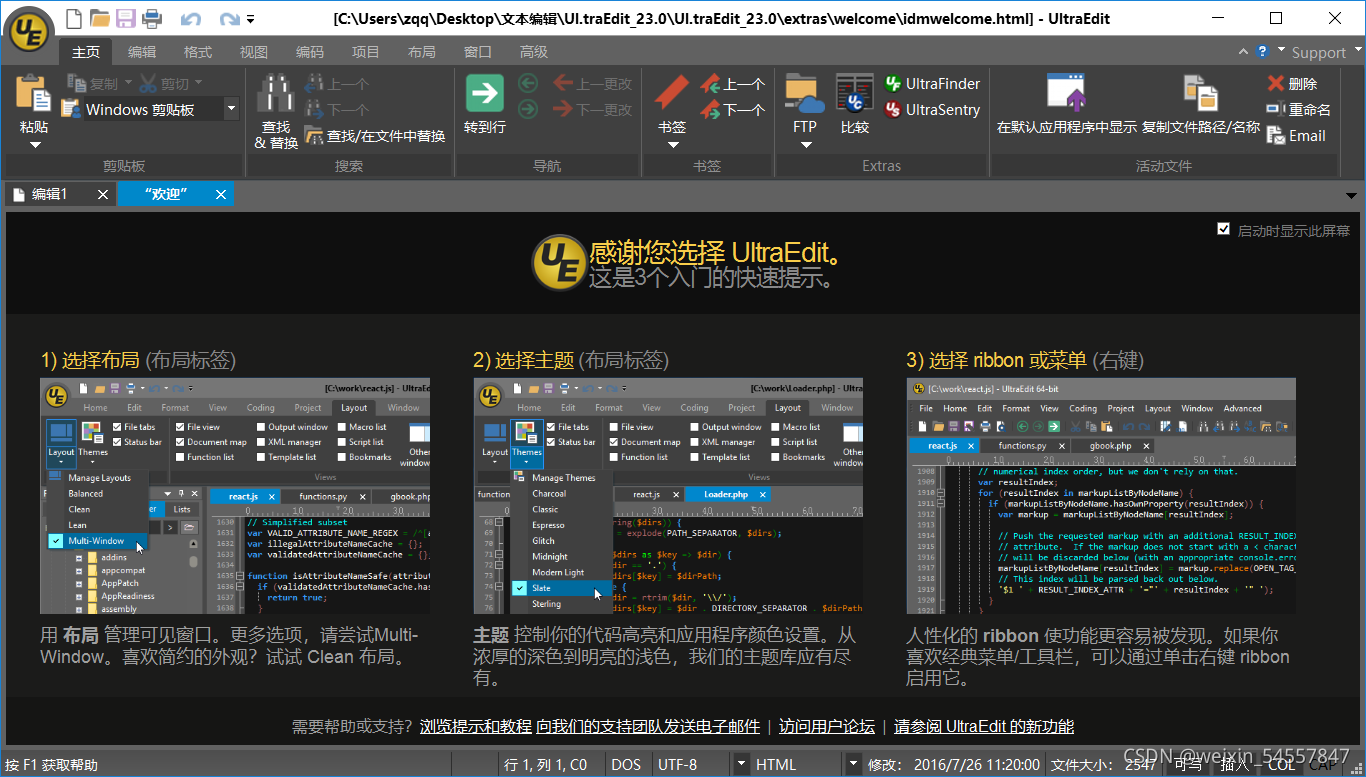Open the Windows 剪贴板 clipboard dropdown
The width and height of the screenshot is (1366, 777).
pos(231,109)
